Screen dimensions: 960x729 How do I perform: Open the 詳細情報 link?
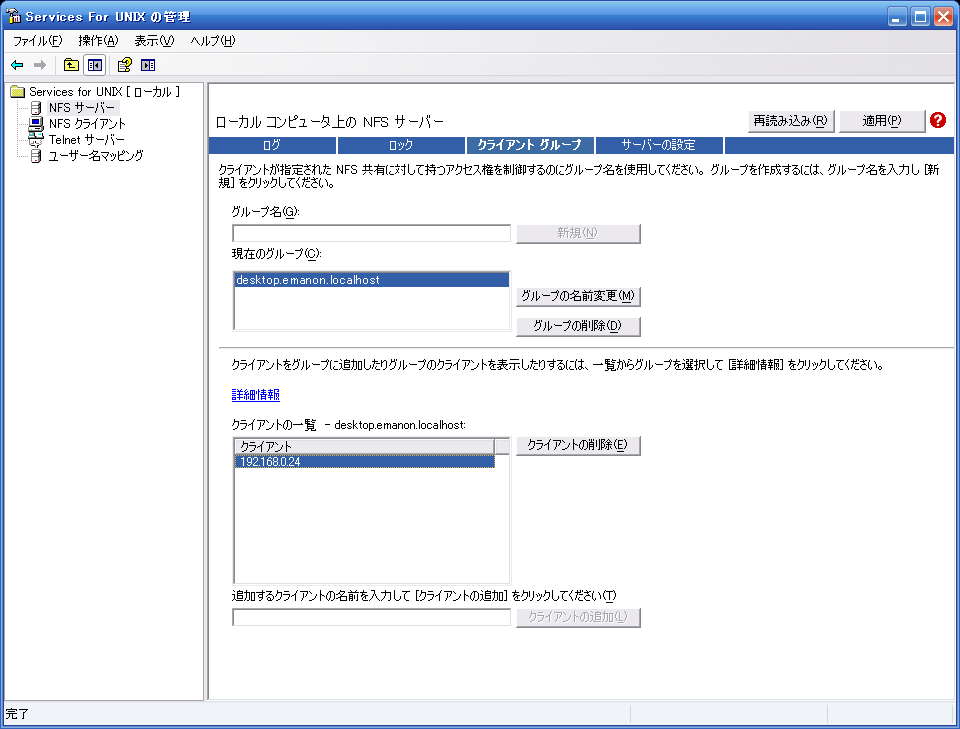point(256,395)
